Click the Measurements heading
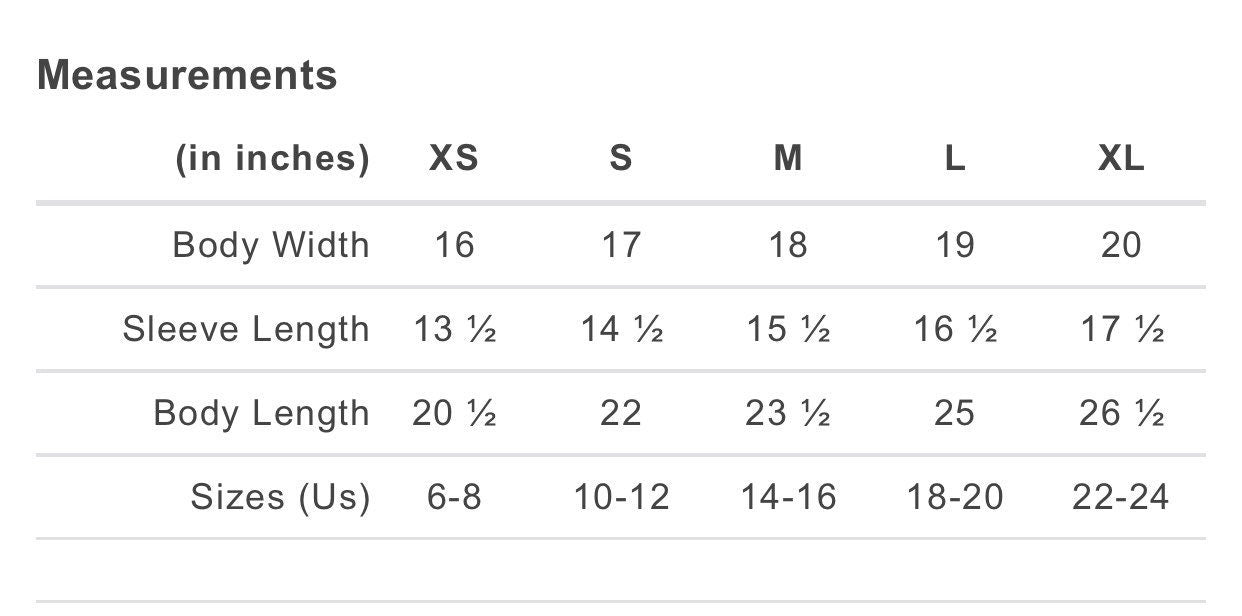 pos(187,75)
